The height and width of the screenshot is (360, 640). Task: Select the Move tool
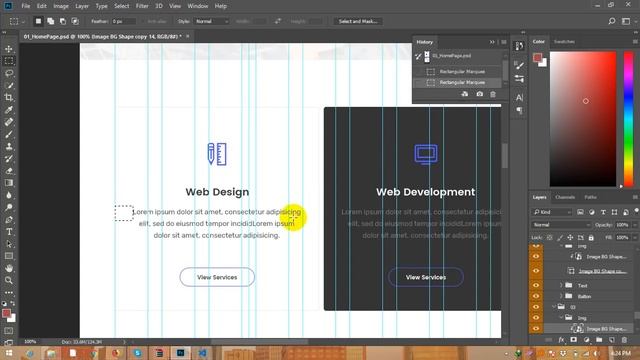coord(9,49)
